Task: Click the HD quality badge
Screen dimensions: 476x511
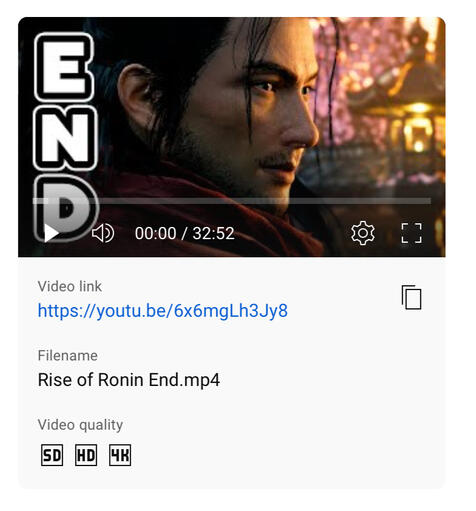Action: click(x=86, y=455)
